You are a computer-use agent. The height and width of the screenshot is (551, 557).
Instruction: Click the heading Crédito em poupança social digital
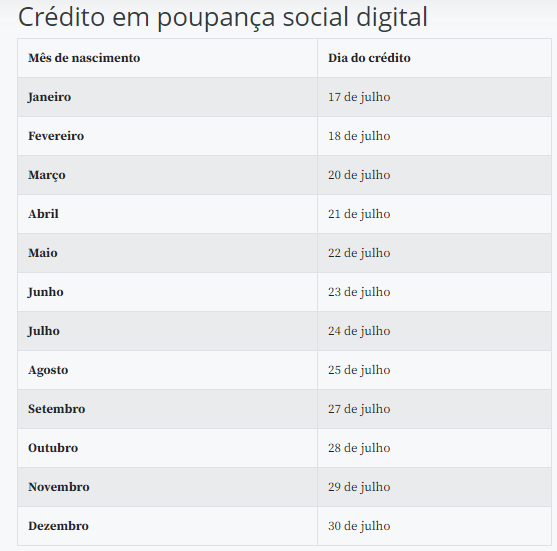click(x=222, y=17)
